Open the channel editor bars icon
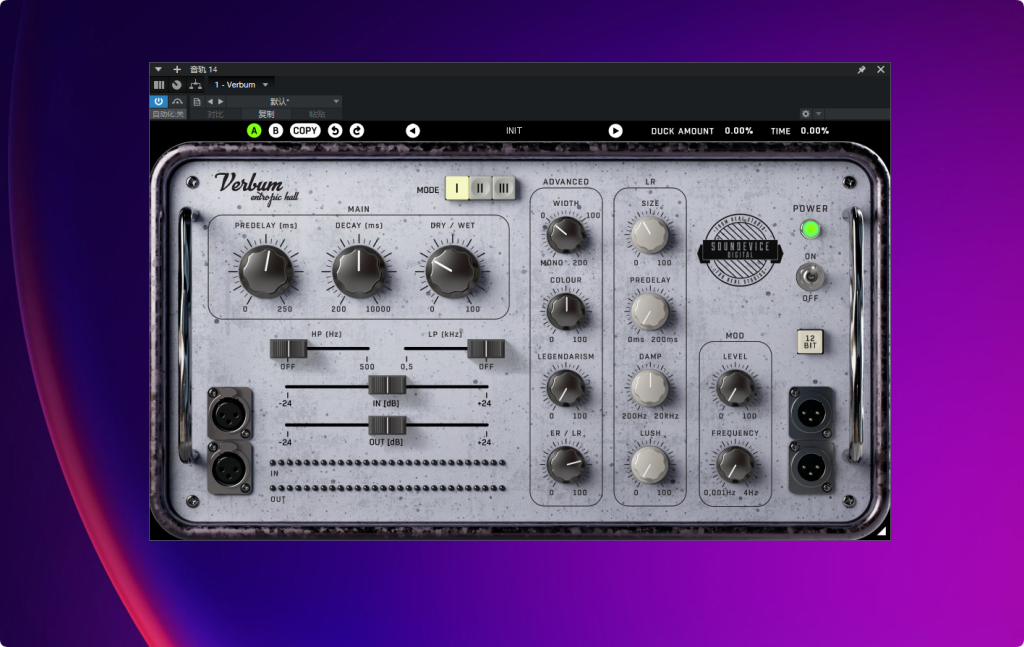 (x=159, y=85)
